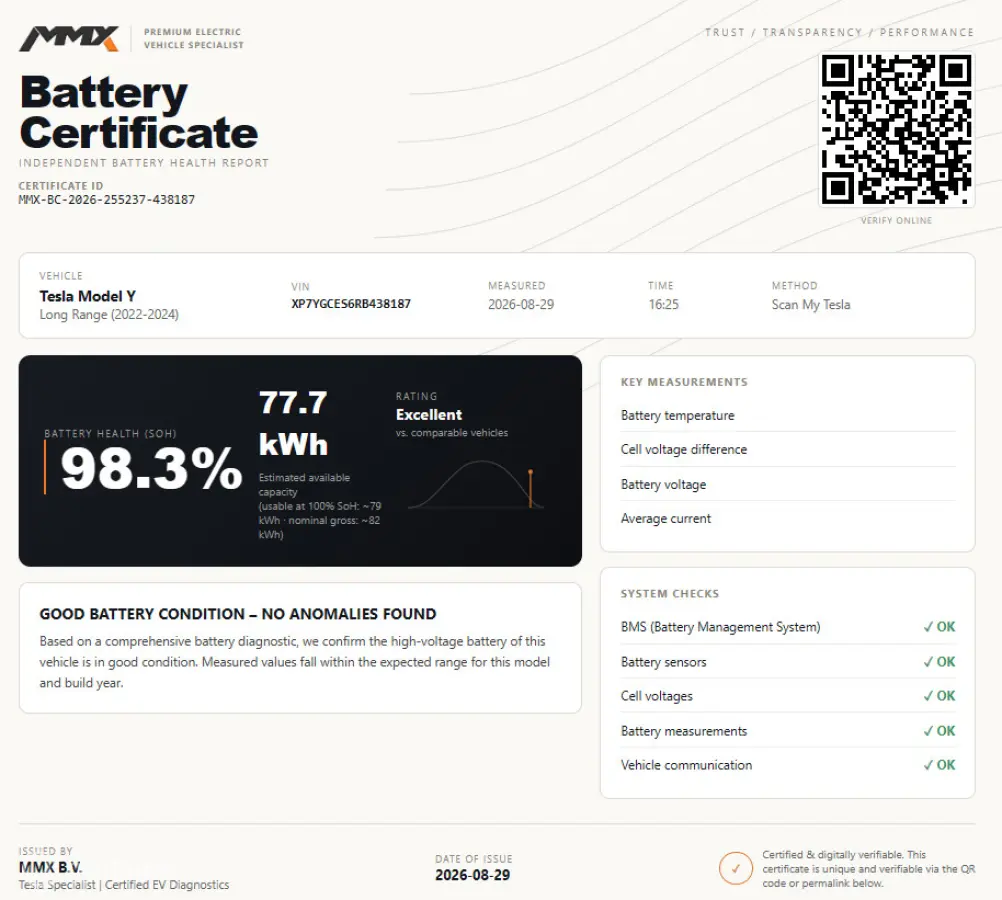Click the OK checkmark for Cell voltages
Image resolution: width=1002 pixels, height=900 pixels.
point(939,695)
